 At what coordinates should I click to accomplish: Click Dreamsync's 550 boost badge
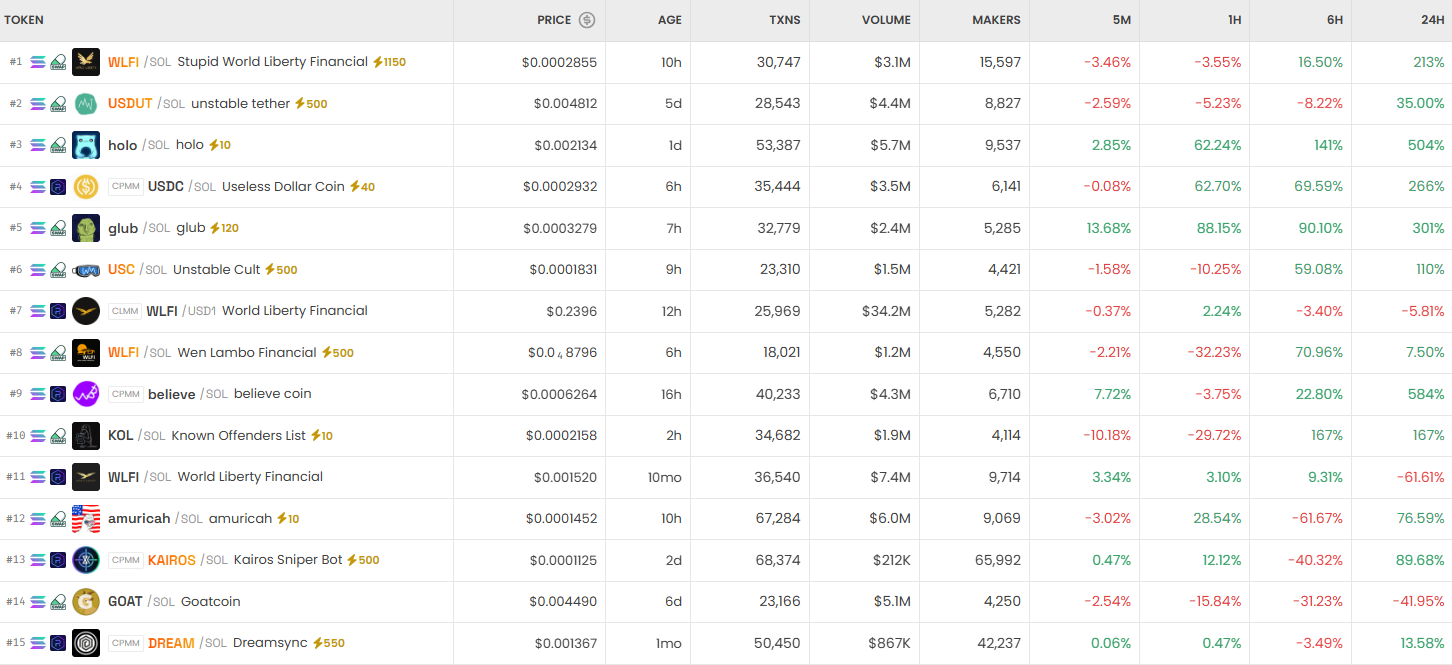pos(328,643)
